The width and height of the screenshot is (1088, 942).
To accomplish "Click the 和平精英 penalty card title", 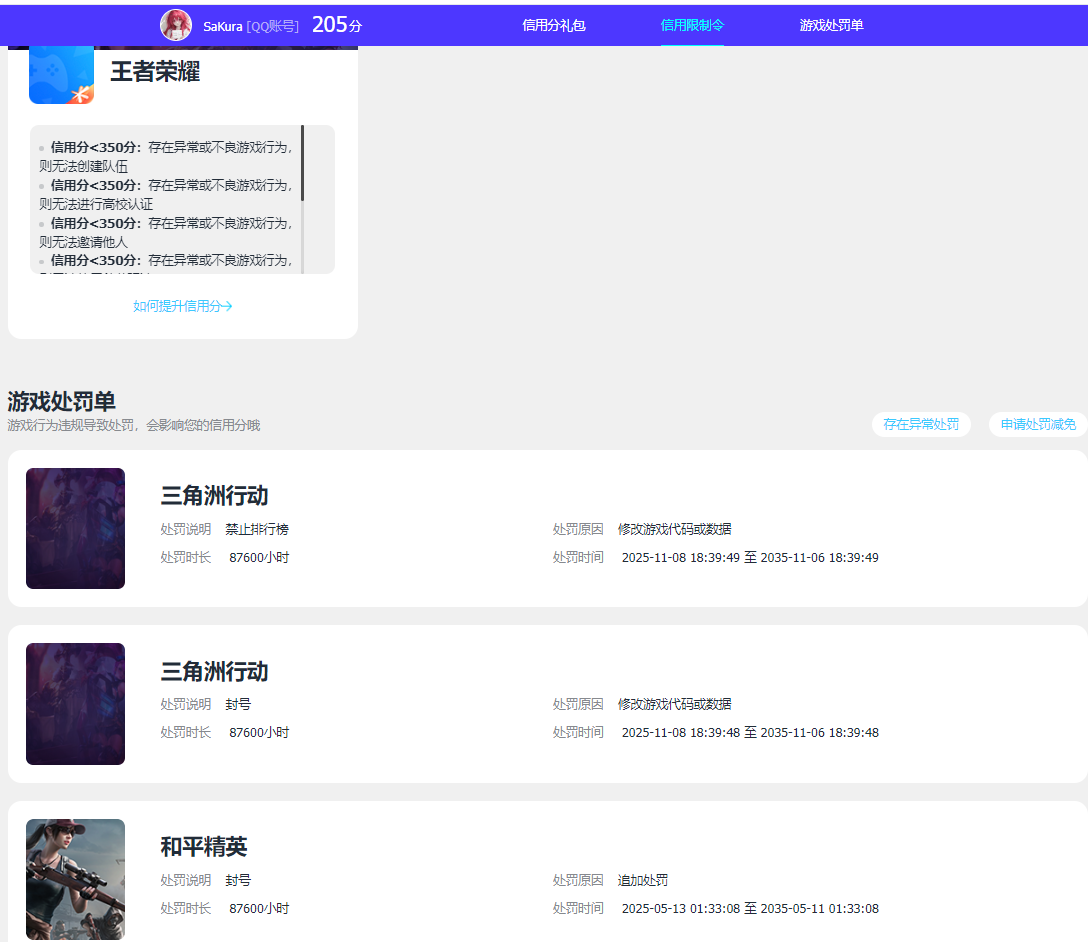I will (204, 847).
